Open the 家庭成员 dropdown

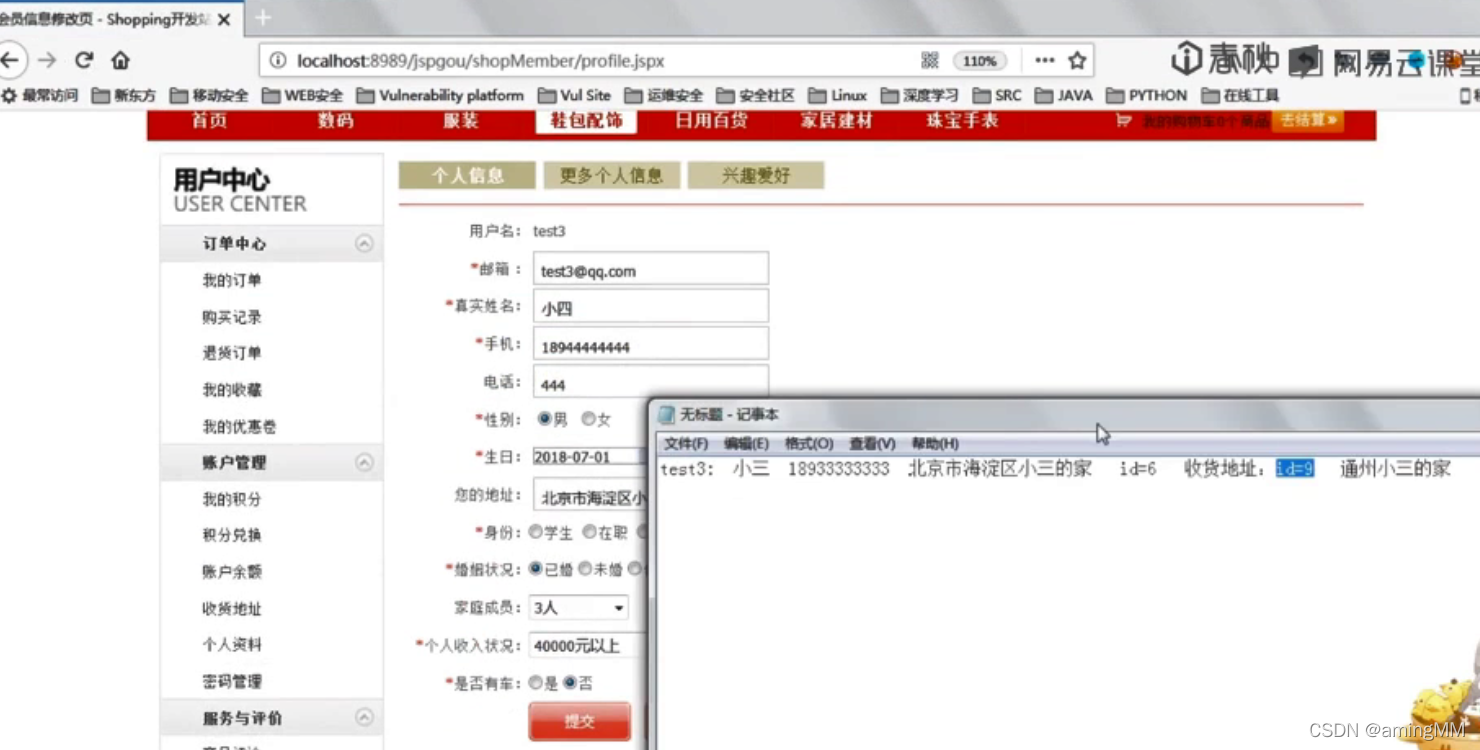click(x=578, y=607)
